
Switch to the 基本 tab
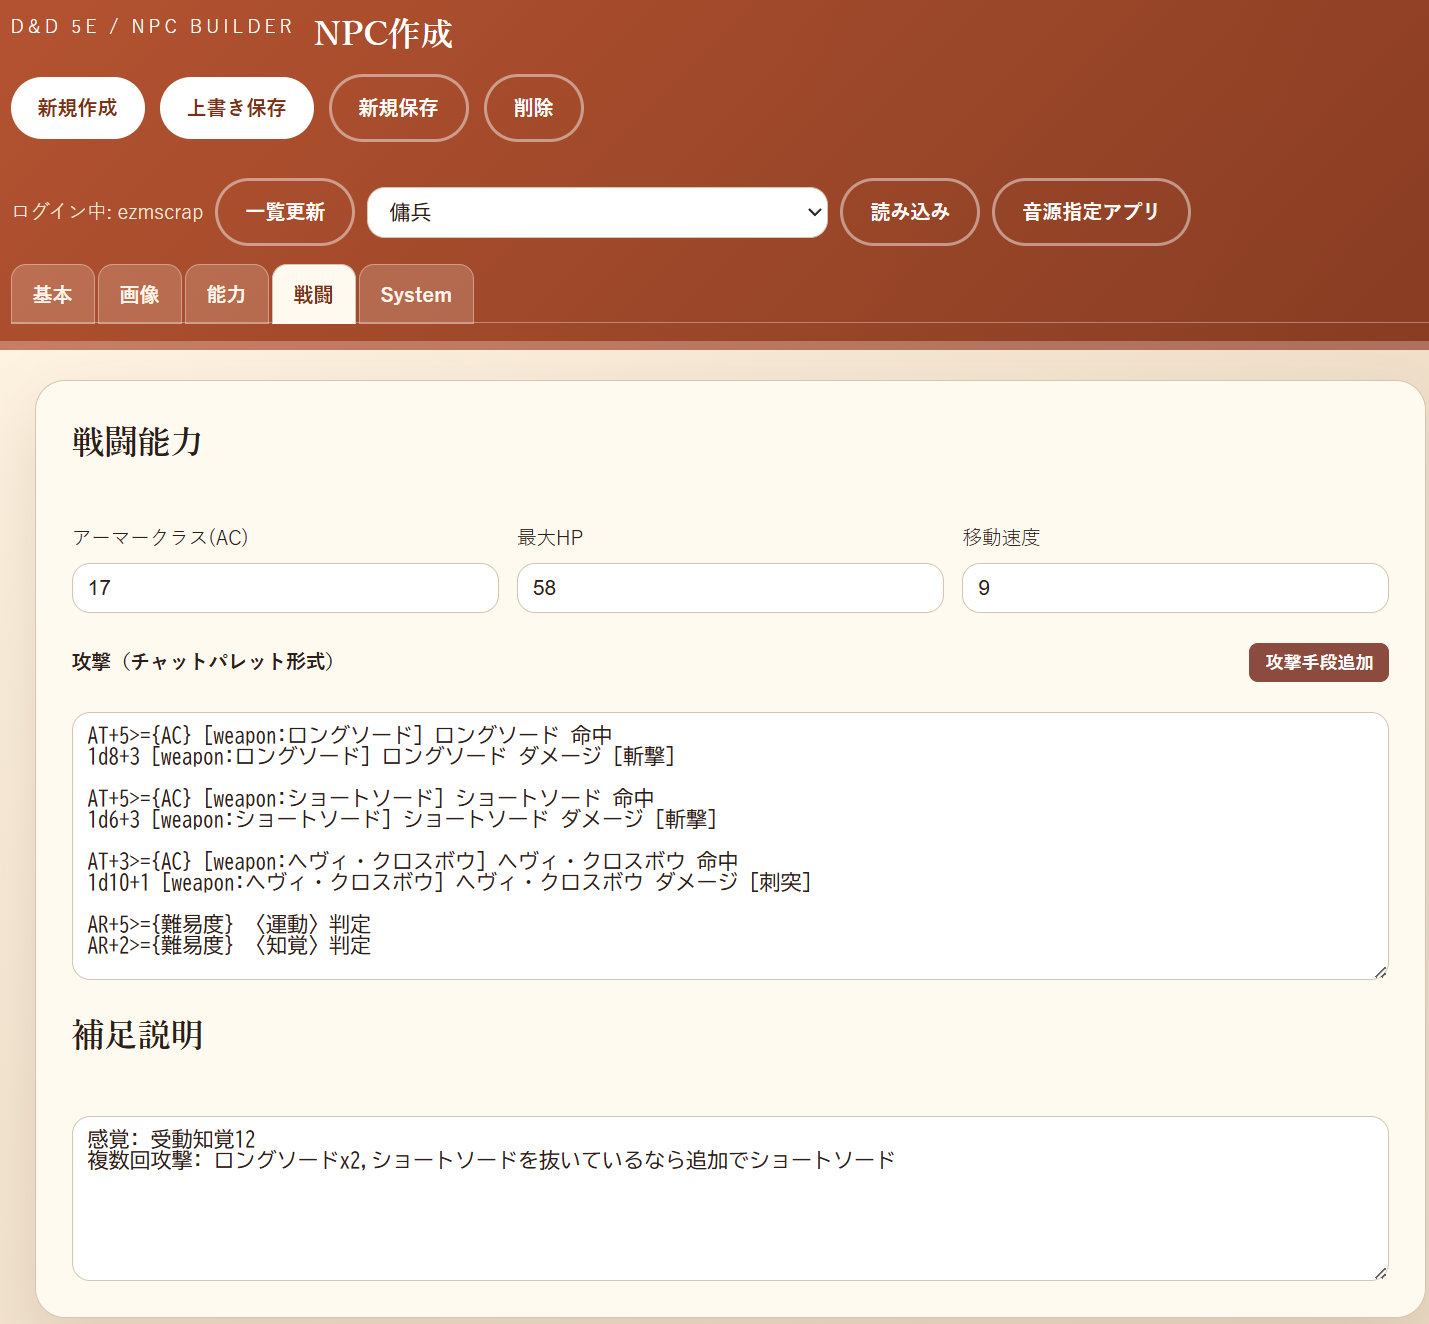click(x=53, y=294)
